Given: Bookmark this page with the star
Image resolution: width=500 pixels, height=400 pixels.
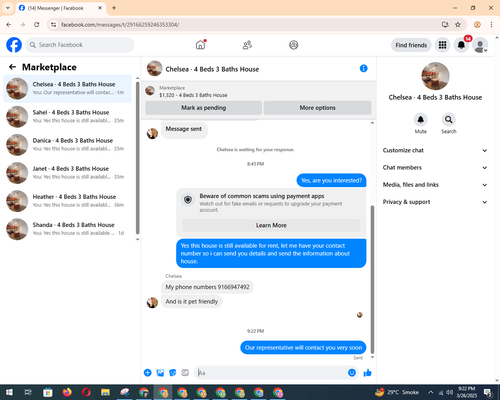Looking at the screenshot, I should point(458,25).
